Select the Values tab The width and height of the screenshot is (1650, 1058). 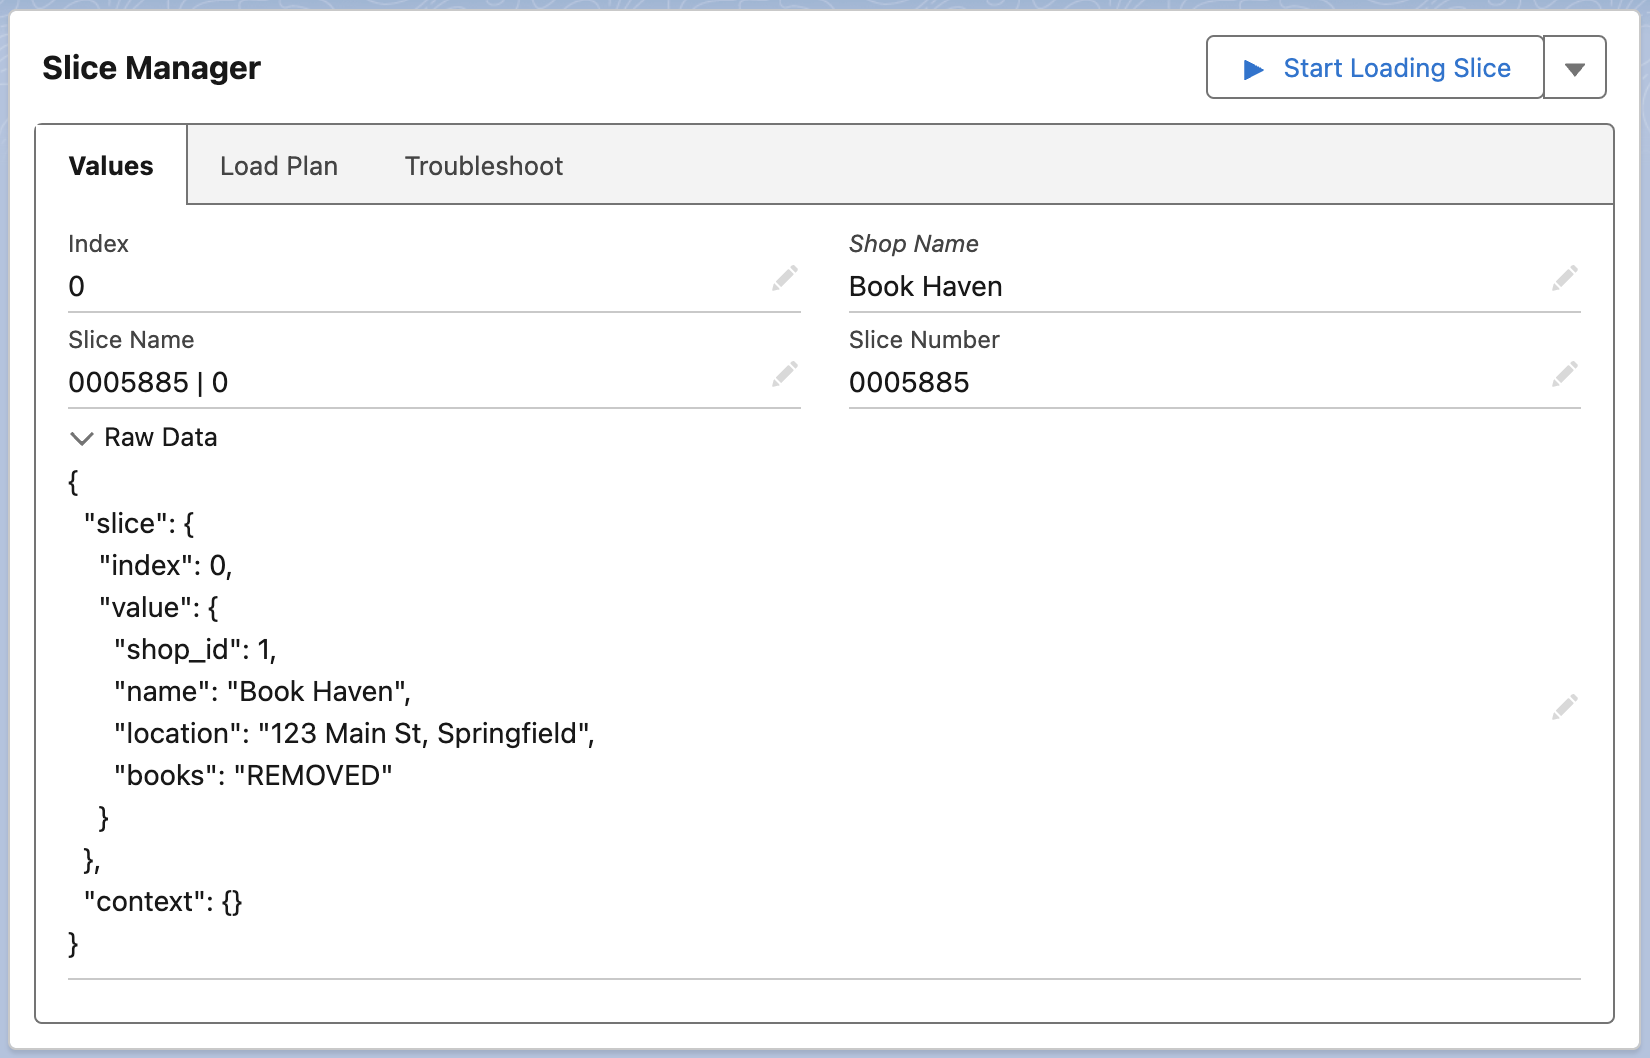point(110,166)
